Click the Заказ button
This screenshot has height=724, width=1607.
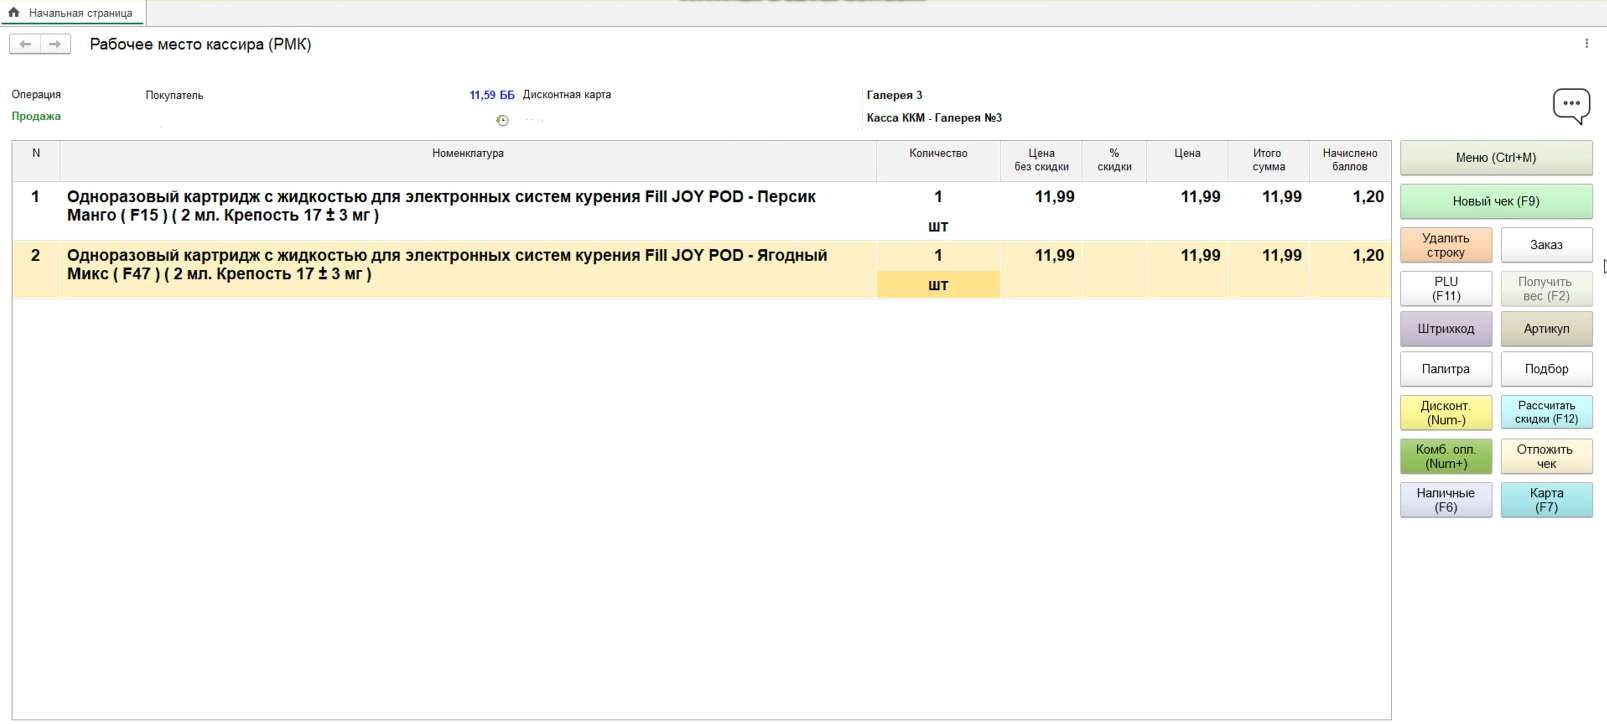pyautogui.click(x=1546, y=245)
